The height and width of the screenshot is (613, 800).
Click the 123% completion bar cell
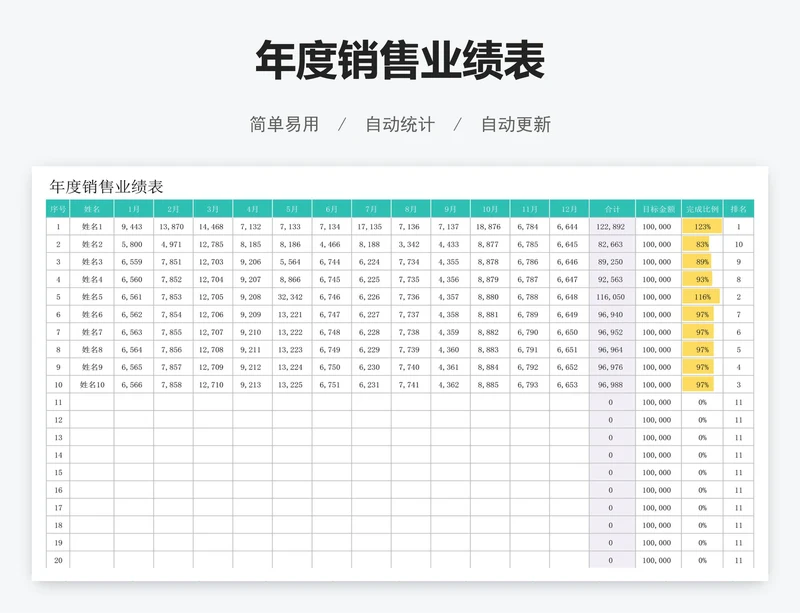pyautogui.click(x=702, y=227)
